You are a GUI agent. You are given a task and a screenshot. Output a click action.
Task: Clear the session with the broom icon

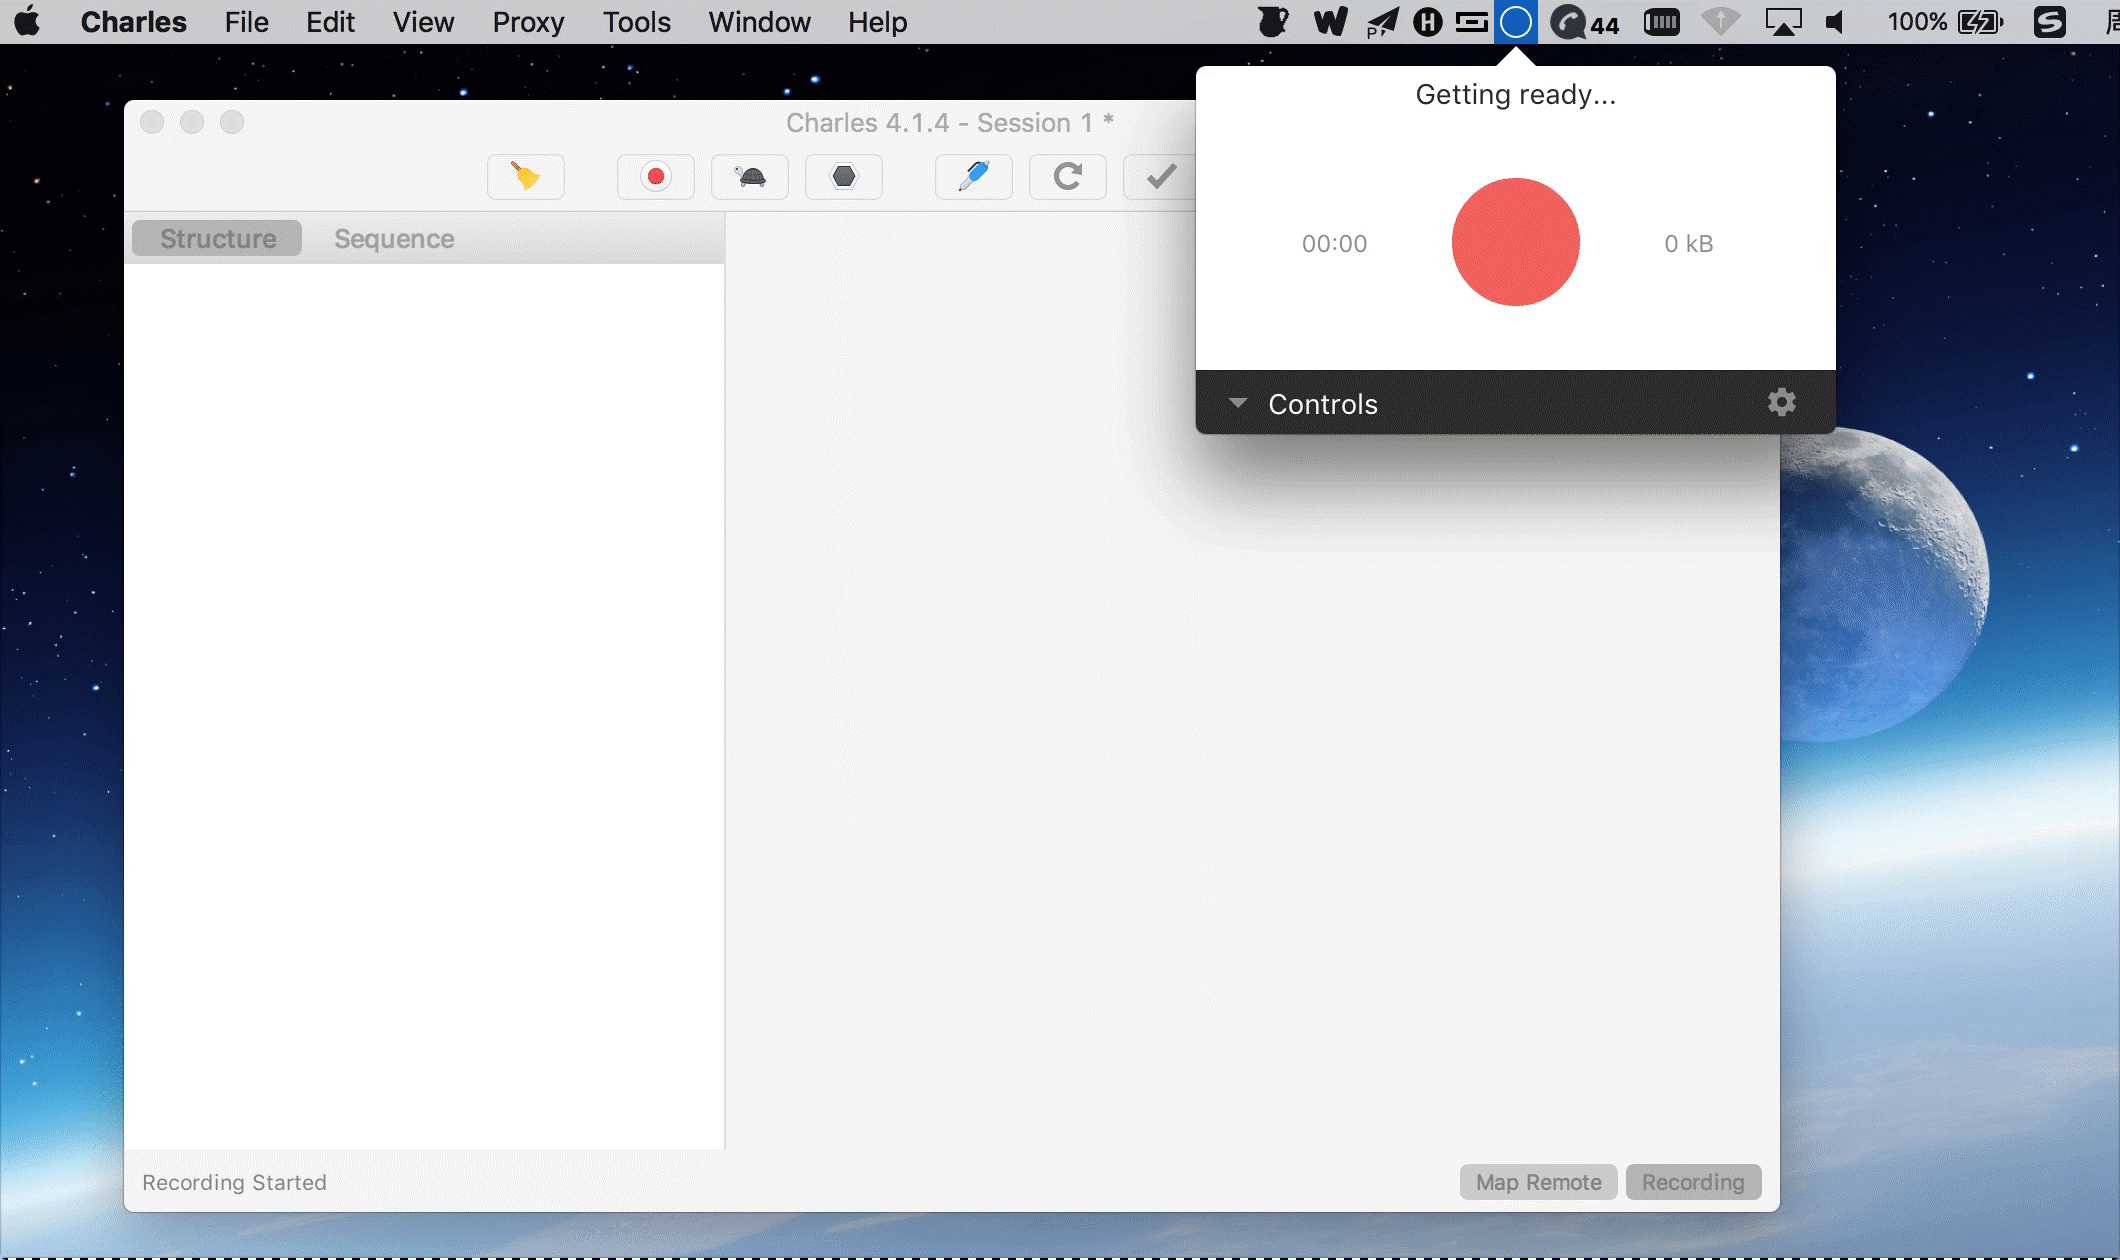tap(526, 177)
